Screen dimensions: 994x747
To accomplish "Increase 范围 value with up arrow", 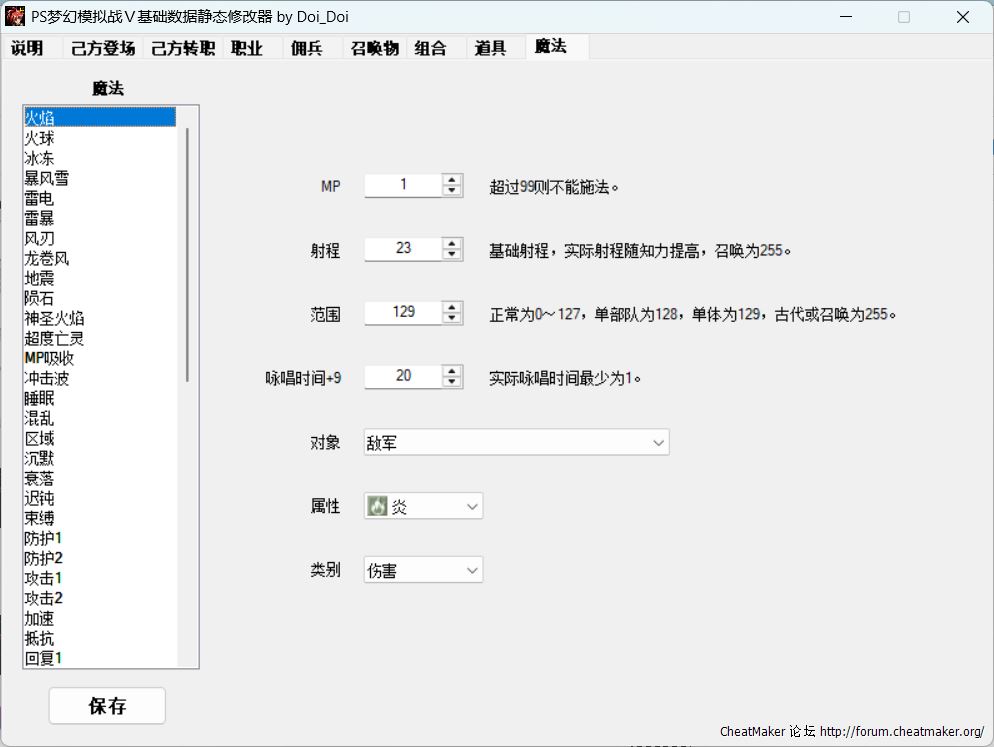I will coord(453,307).
